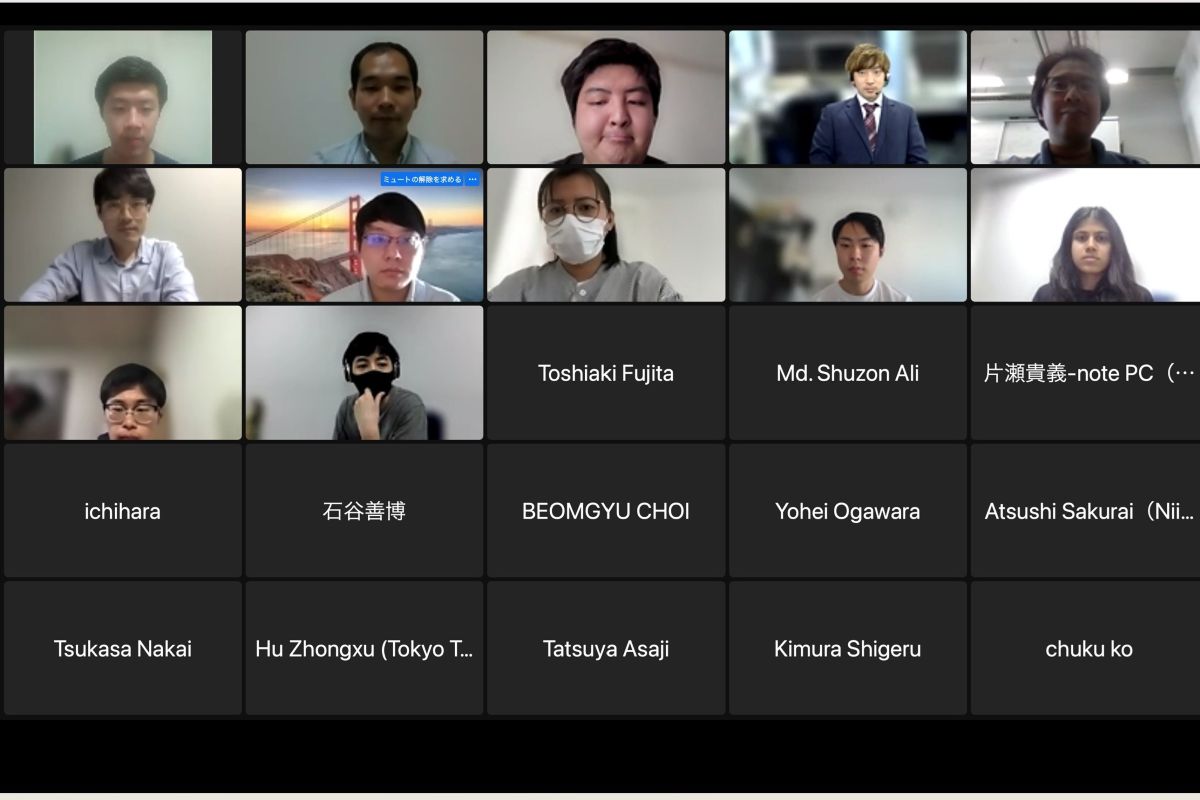Select the Yohei Ogawara participant tile
Screen dimensions: 1200x800
(x=848, y=511)
